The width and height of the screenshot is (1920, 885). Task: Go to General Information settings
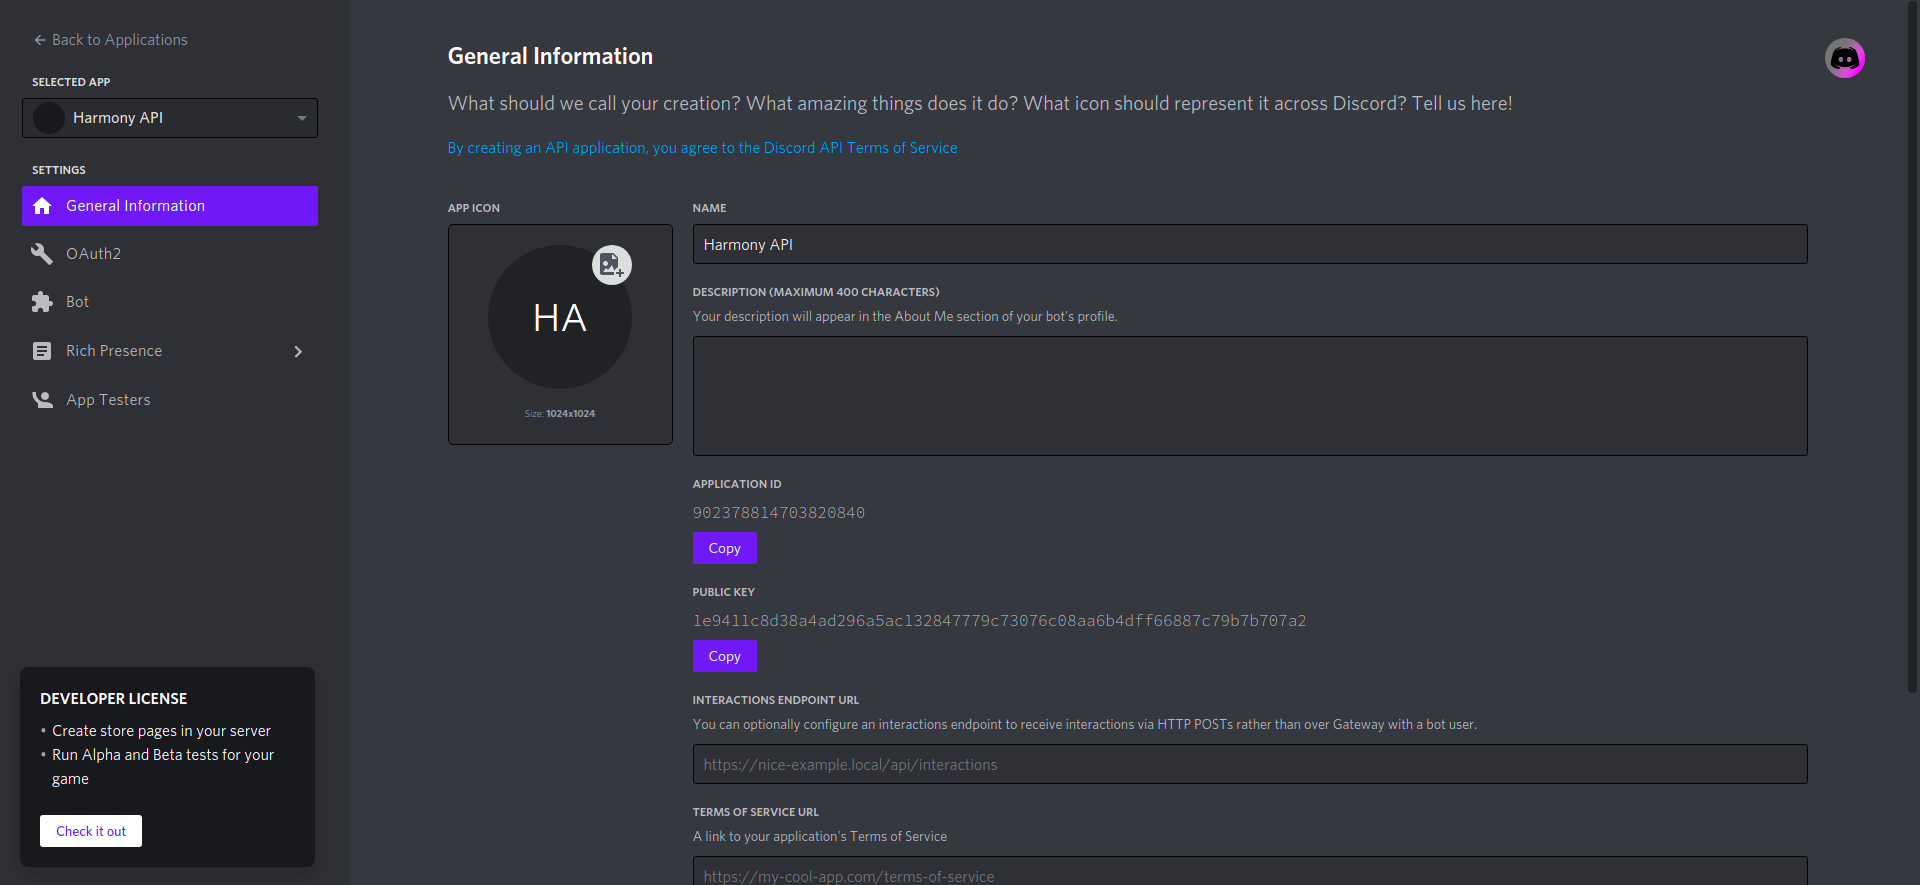click(170, 206)
